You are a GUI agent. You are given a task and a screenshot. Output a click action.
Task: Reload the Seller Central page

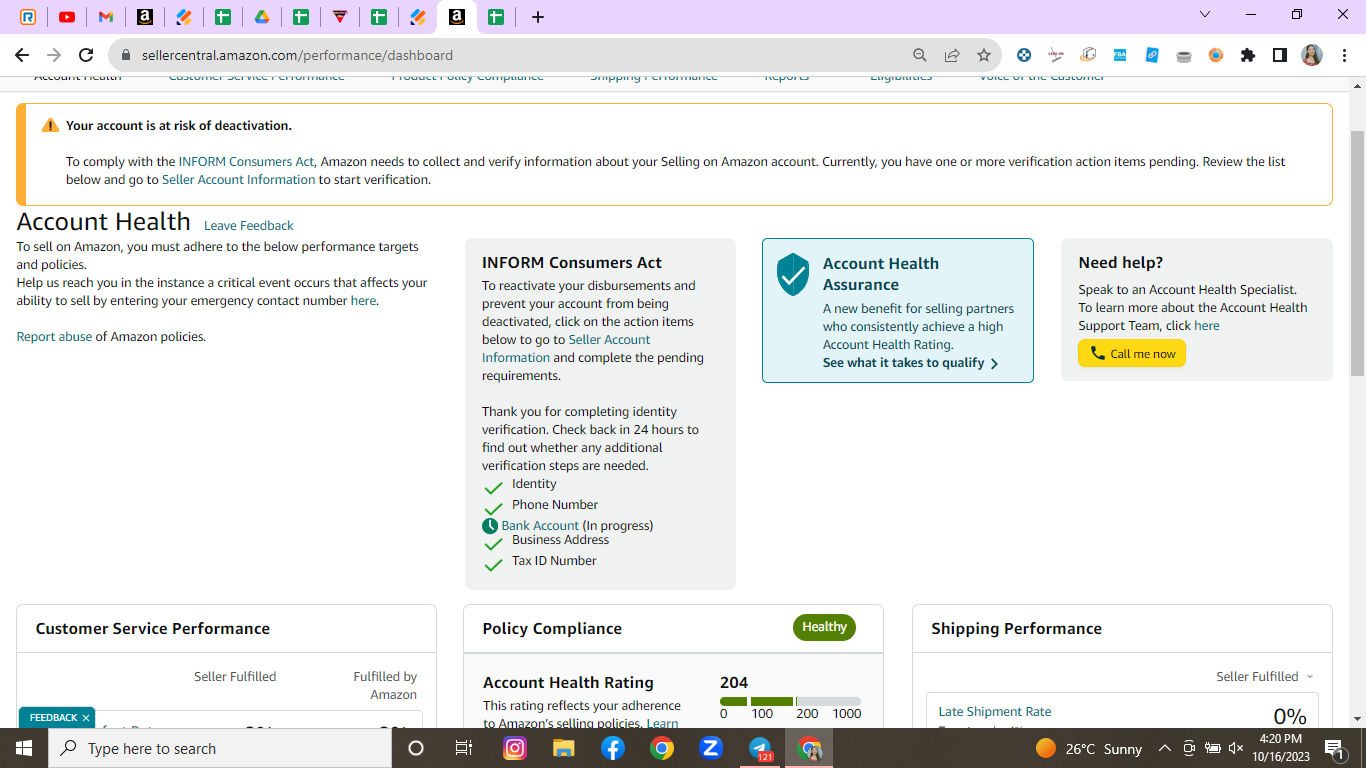click(86, 55)
